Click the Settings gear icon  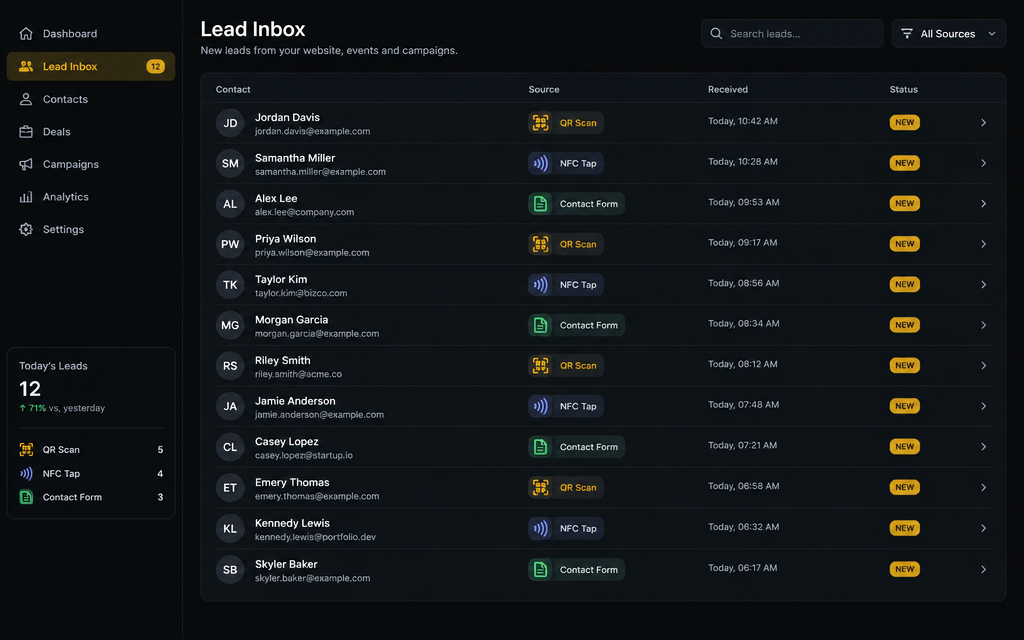(26, 229)
